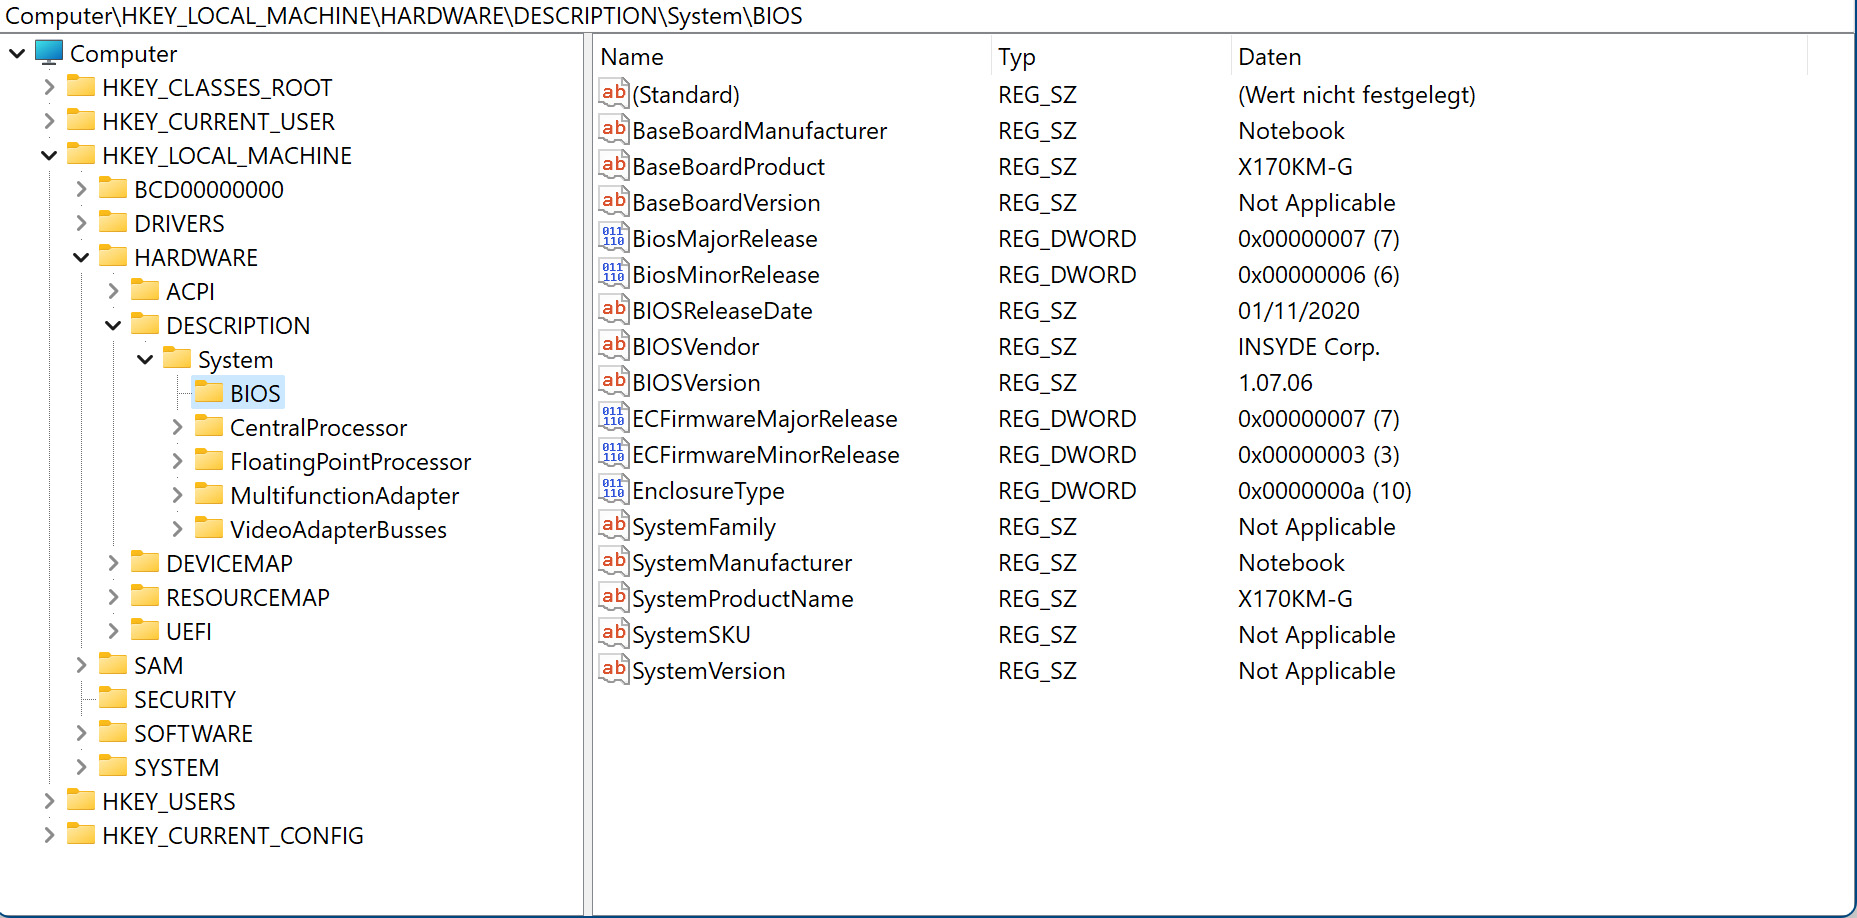Expand the BCD00000000 key
1857x918 pixels.
click(x=81, y=189)
